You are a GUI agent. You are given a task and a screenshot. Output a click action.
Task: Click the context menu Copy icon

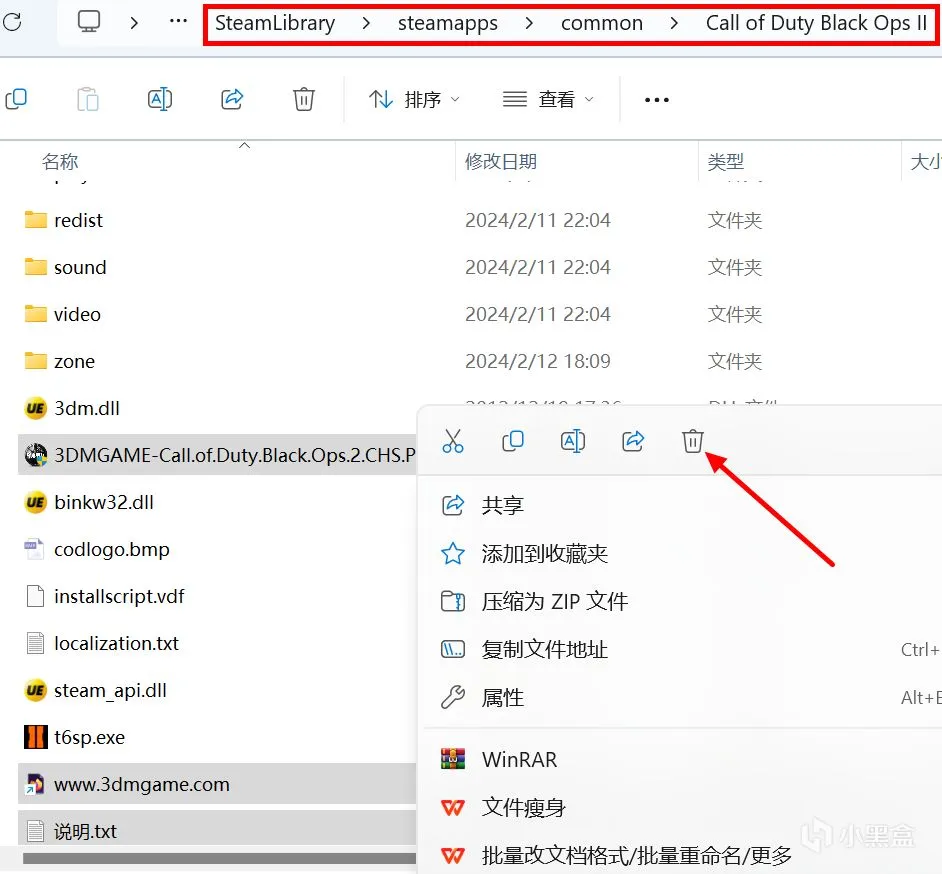(512, 441)
